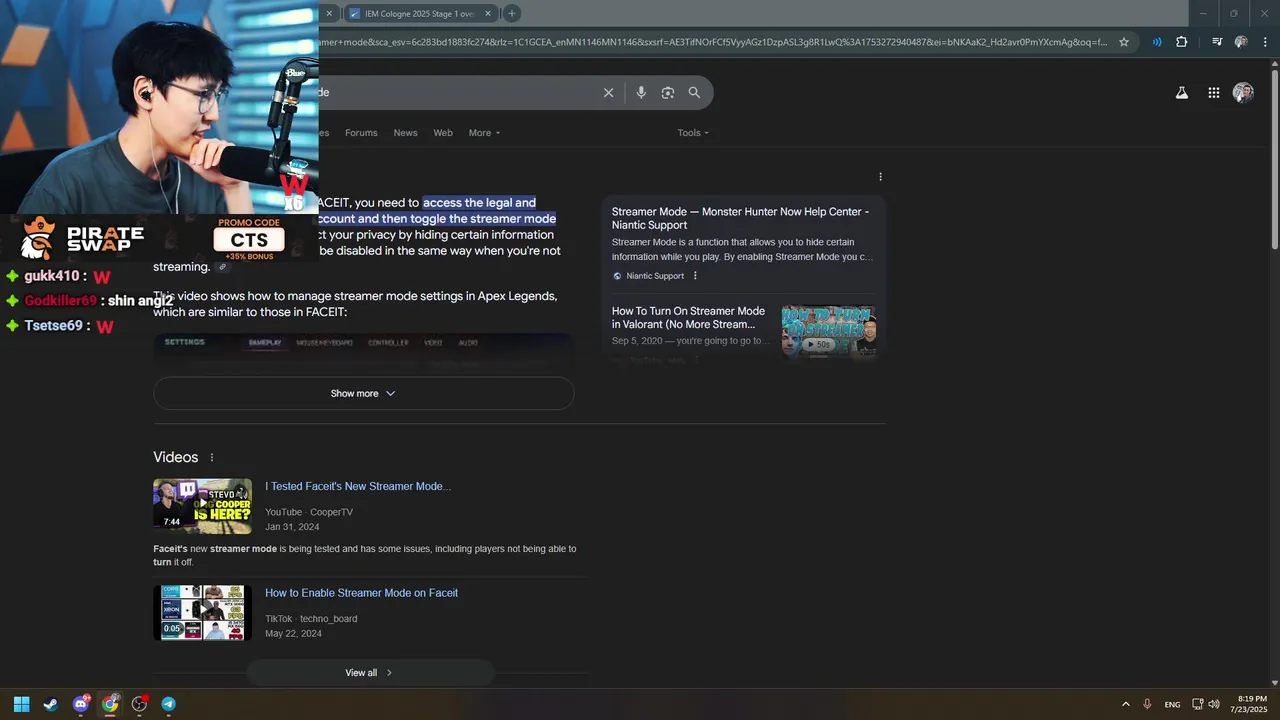Expand the Tools dropdown
The width and height of the screenshot is (1280, 720).
(693, 133)
